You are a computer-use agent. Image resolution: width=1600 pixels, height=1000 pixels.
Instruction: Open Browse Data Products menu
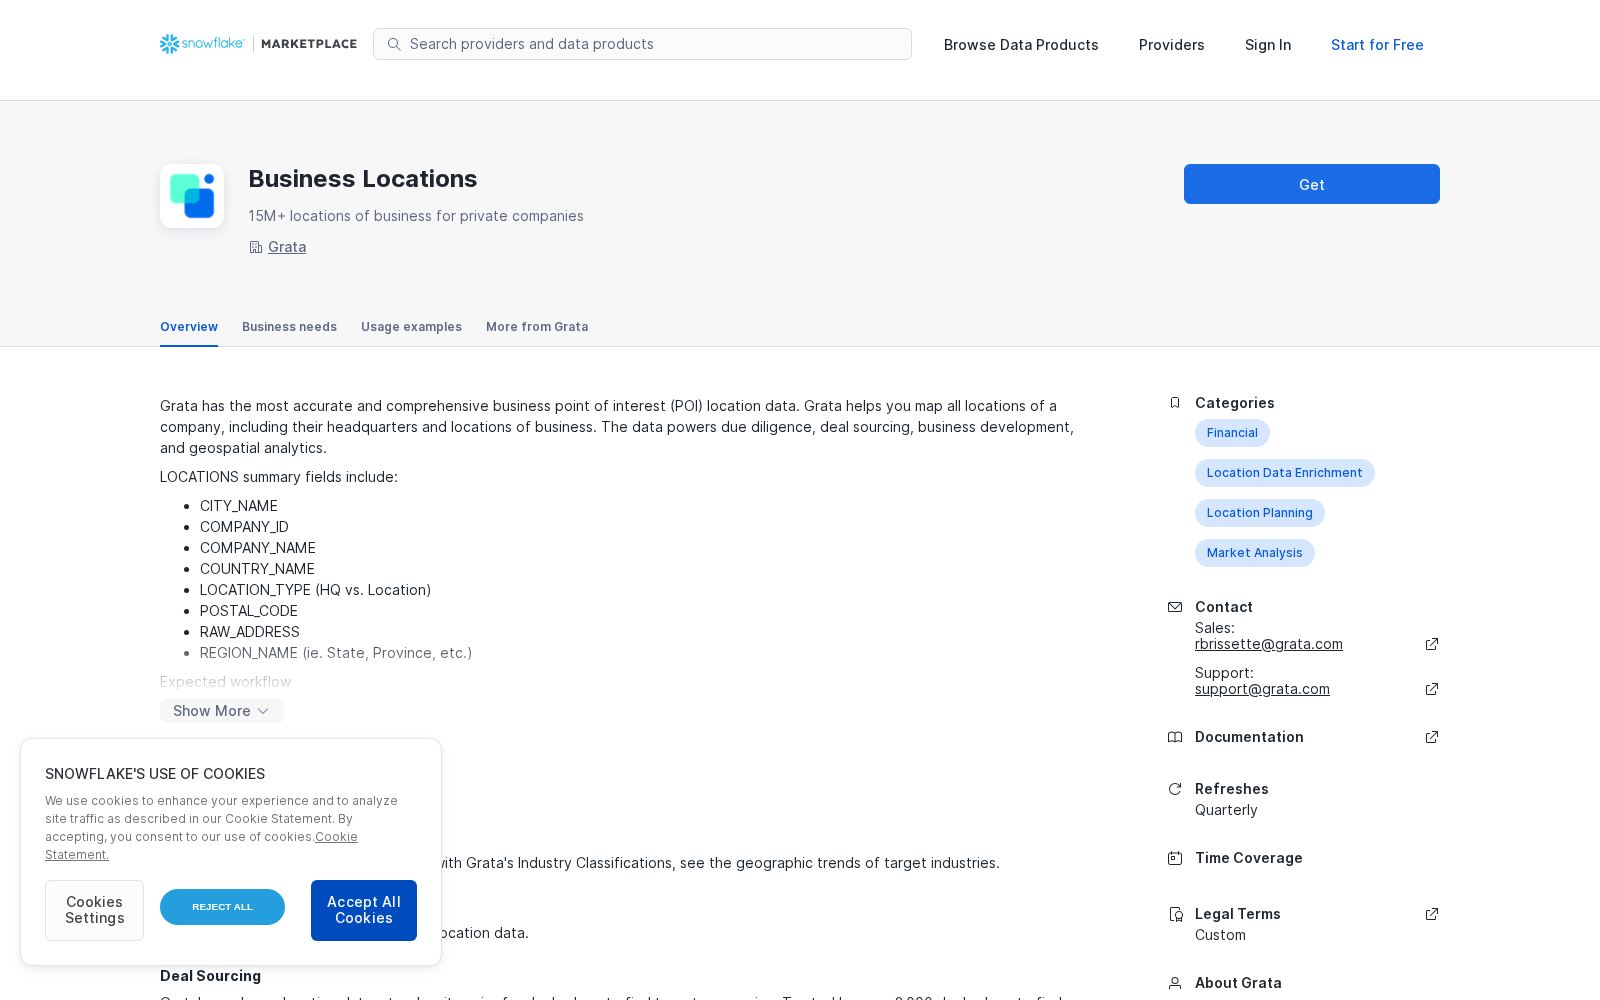(1021, 45)
